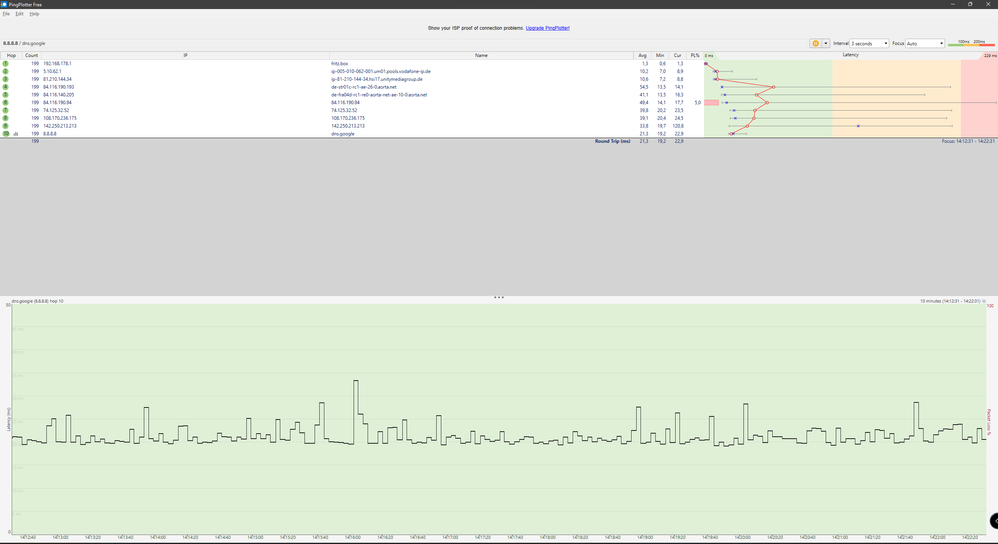Click the Upgrade PingPlotter! link
The height and width of the screenshot is (544, 998).
tap(547, 28)
